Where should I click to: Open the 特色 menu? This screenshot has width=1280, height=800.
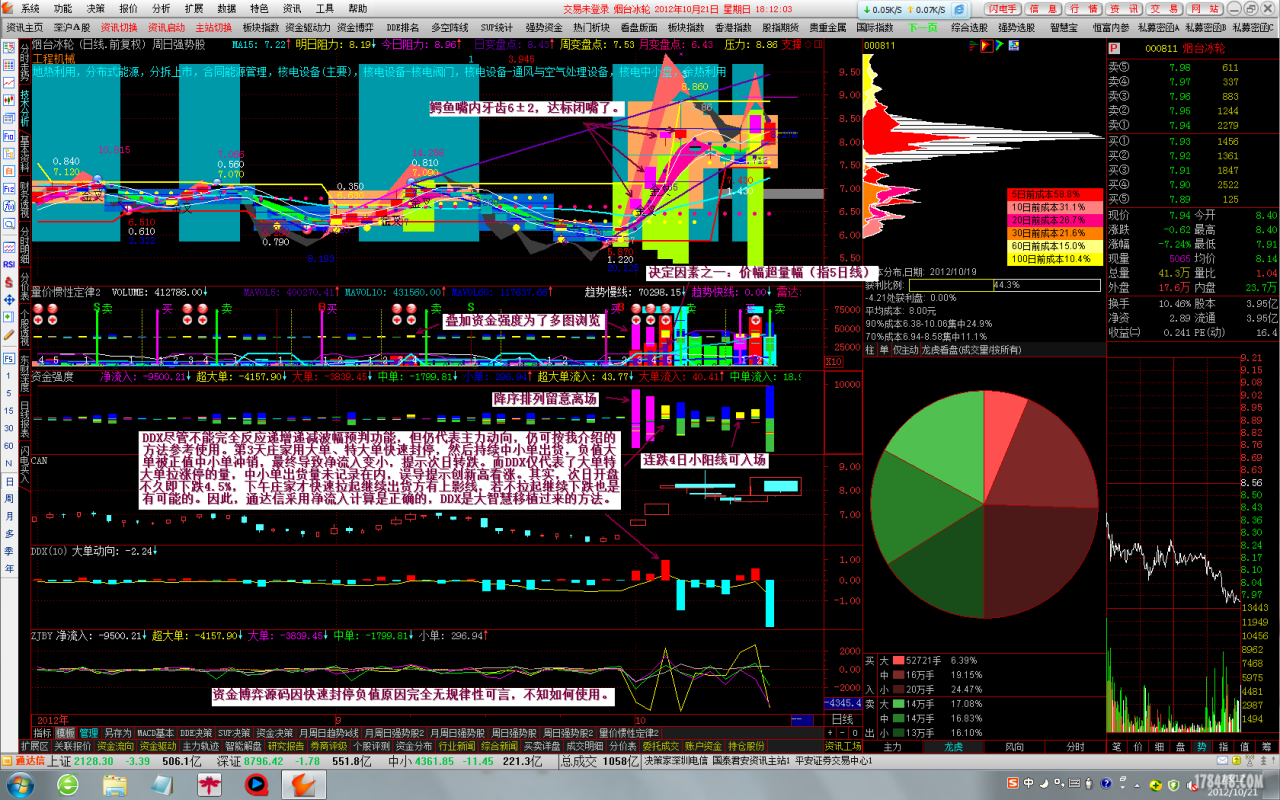tap(259, 8)
